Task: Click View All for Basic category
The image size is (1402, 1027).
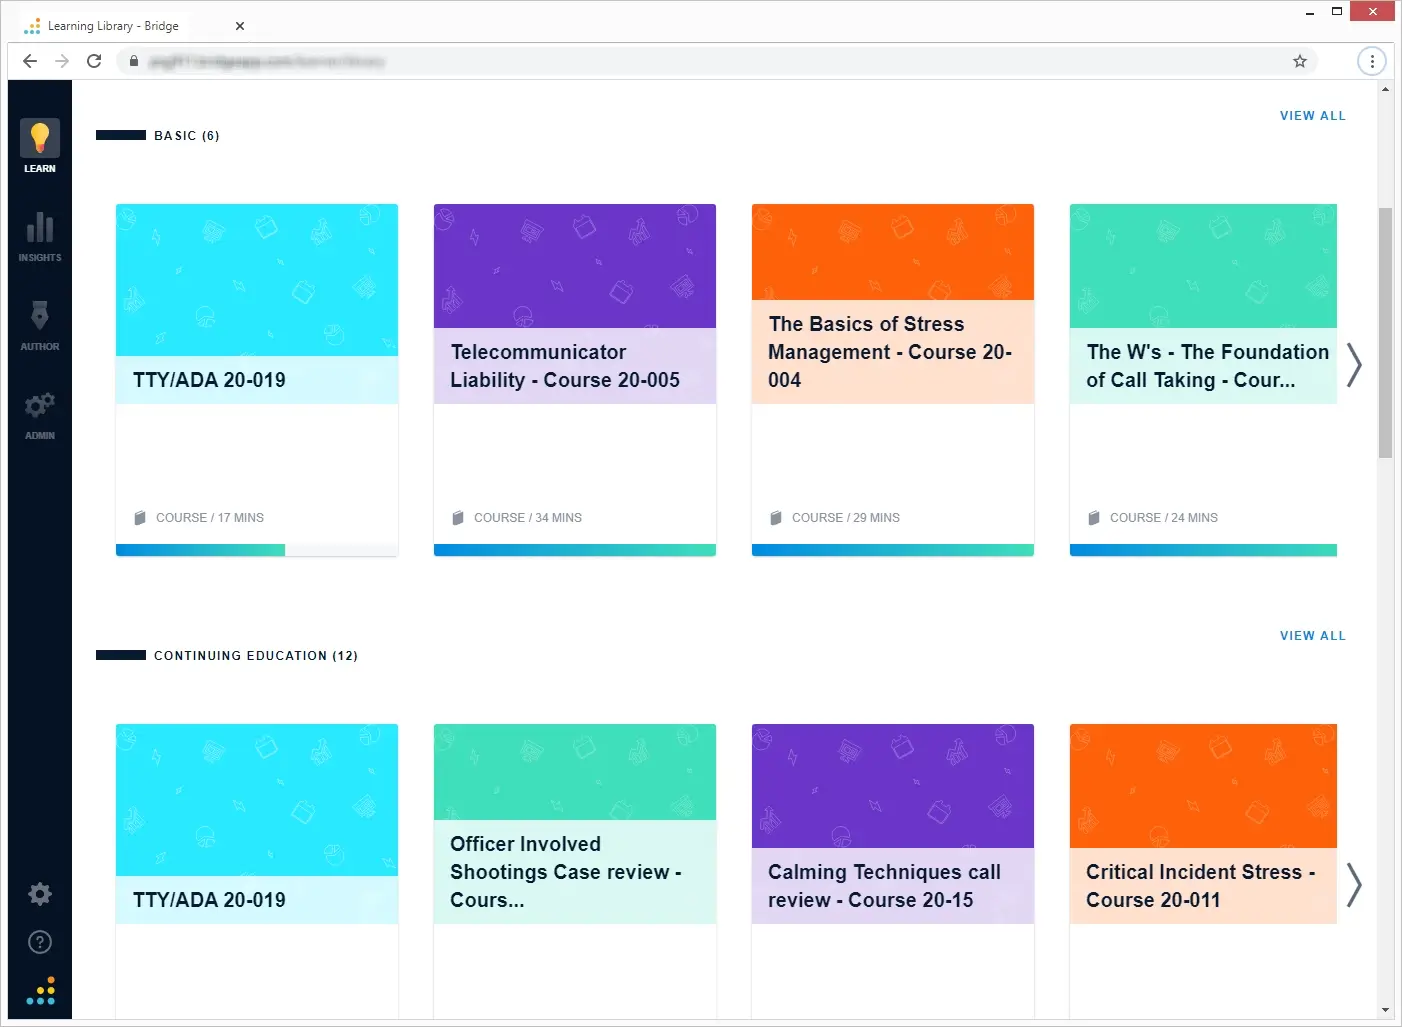Action: coord(1312,116)
